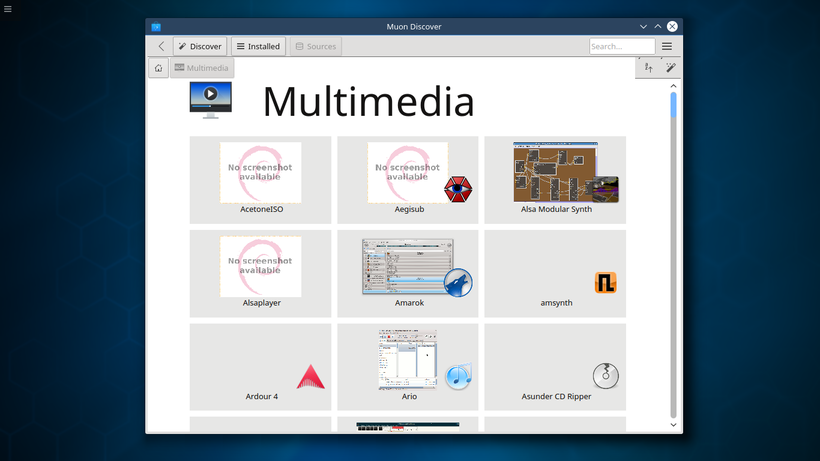The image size is (820, 461).
Task: Select the Ardour 4 label
Action: pyautogui.click(x=261, y=396)
